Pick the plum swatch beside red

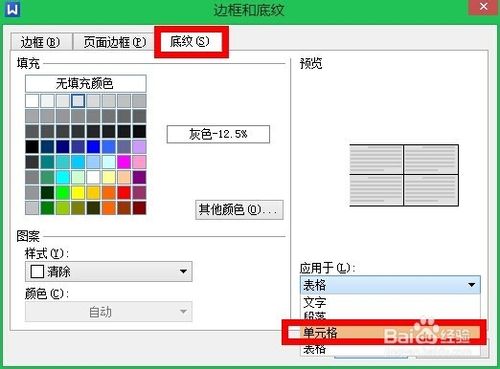click(x=139, y=193)
